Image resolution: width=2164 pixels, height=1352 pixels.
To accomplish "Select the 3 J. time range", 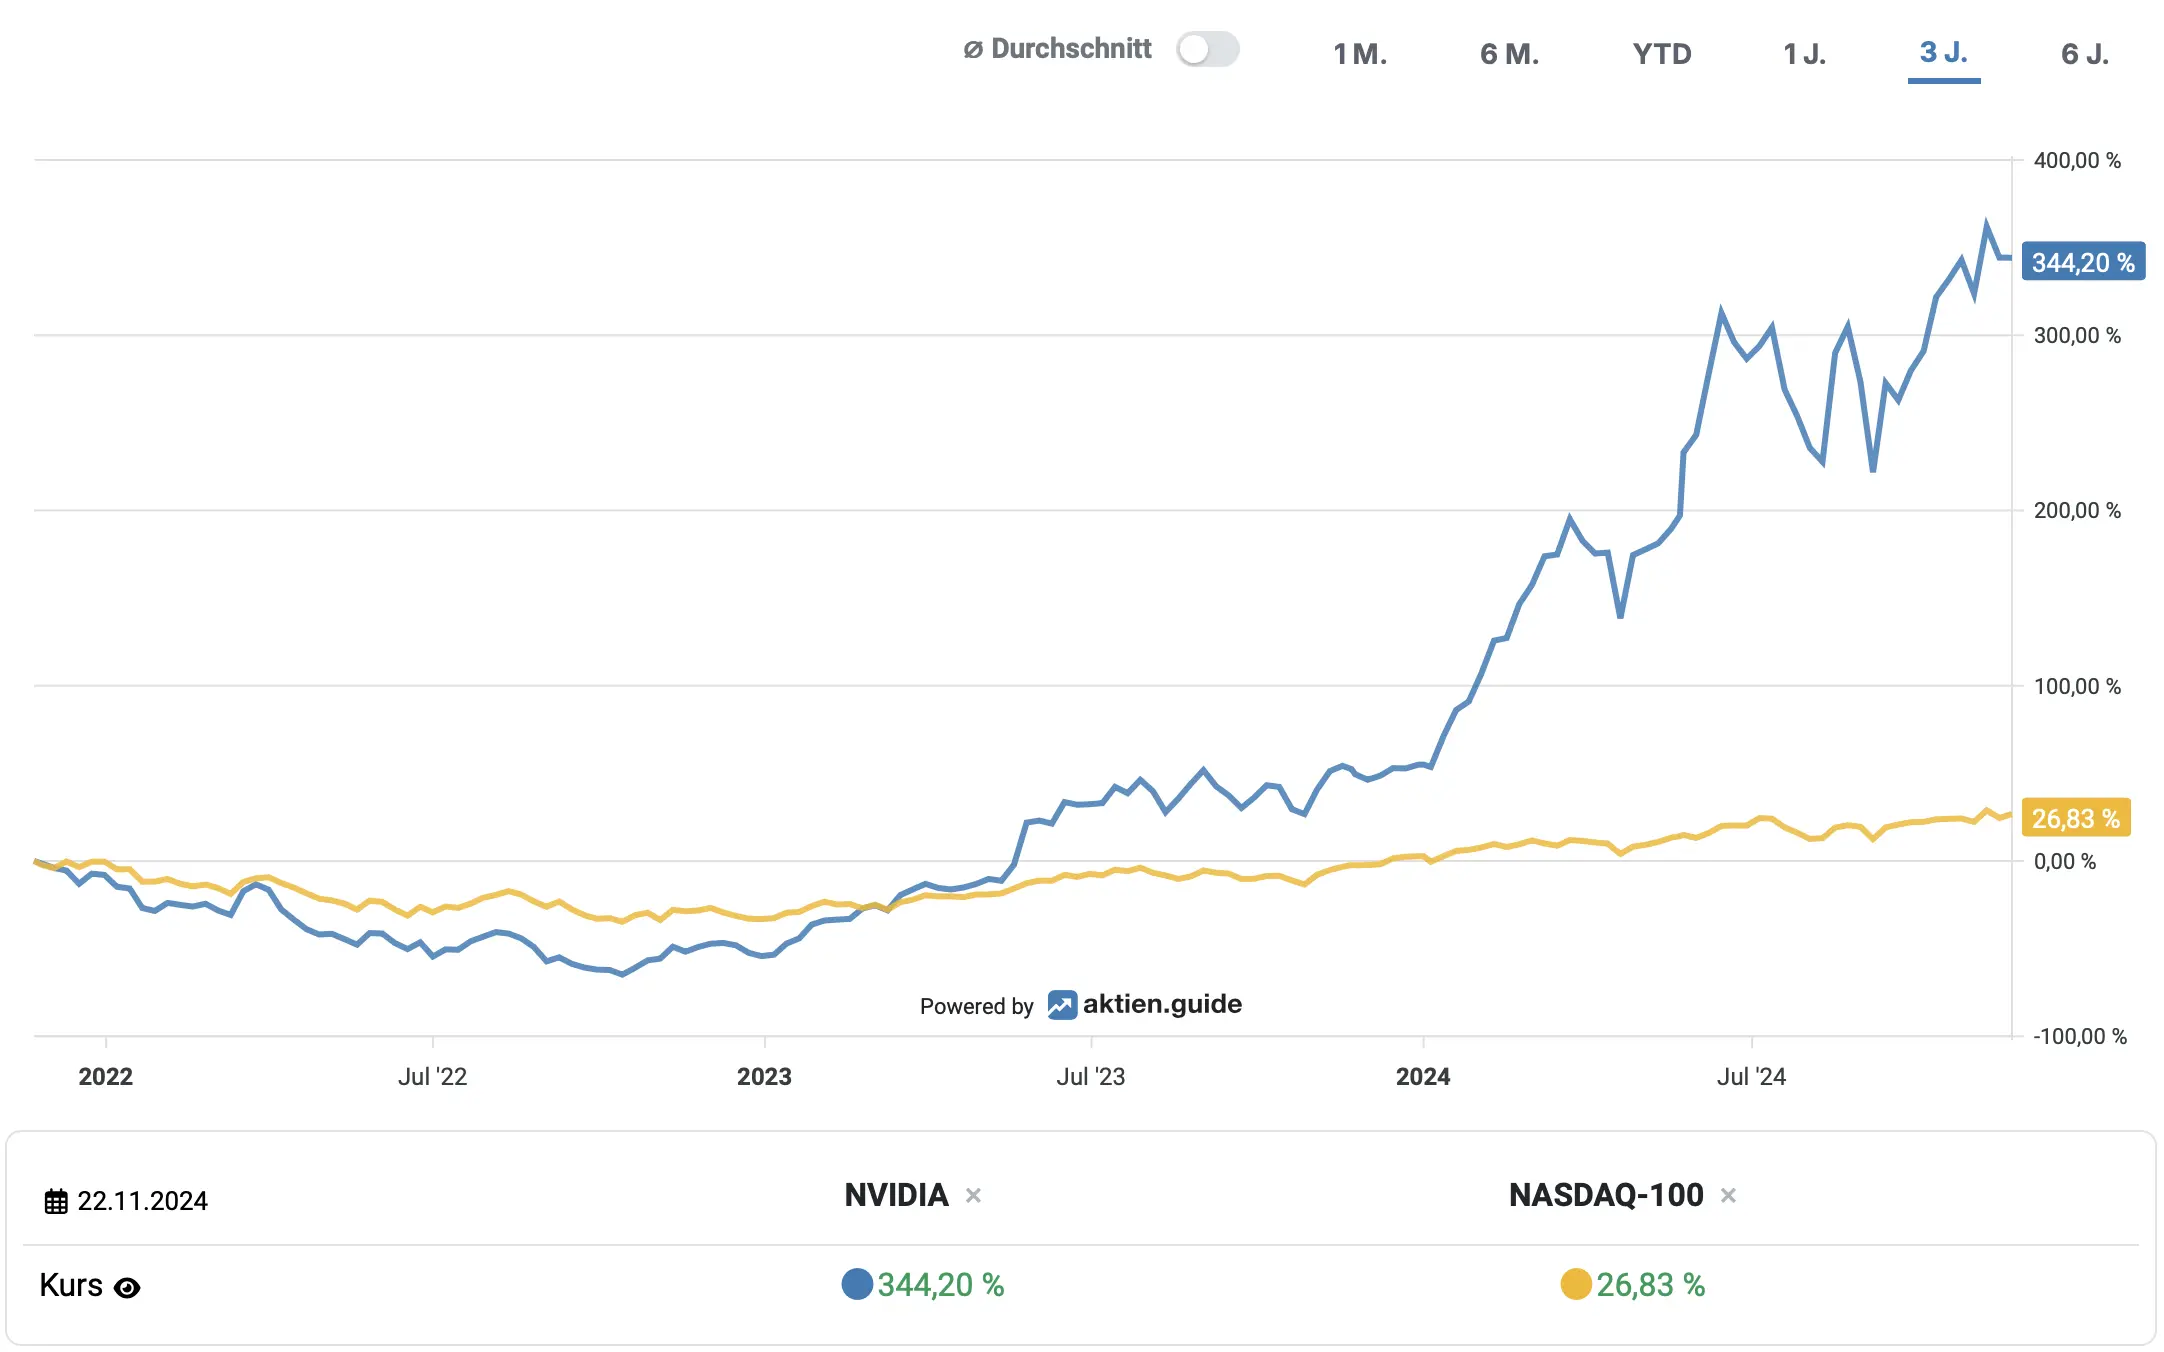I will click(1943, 53).
